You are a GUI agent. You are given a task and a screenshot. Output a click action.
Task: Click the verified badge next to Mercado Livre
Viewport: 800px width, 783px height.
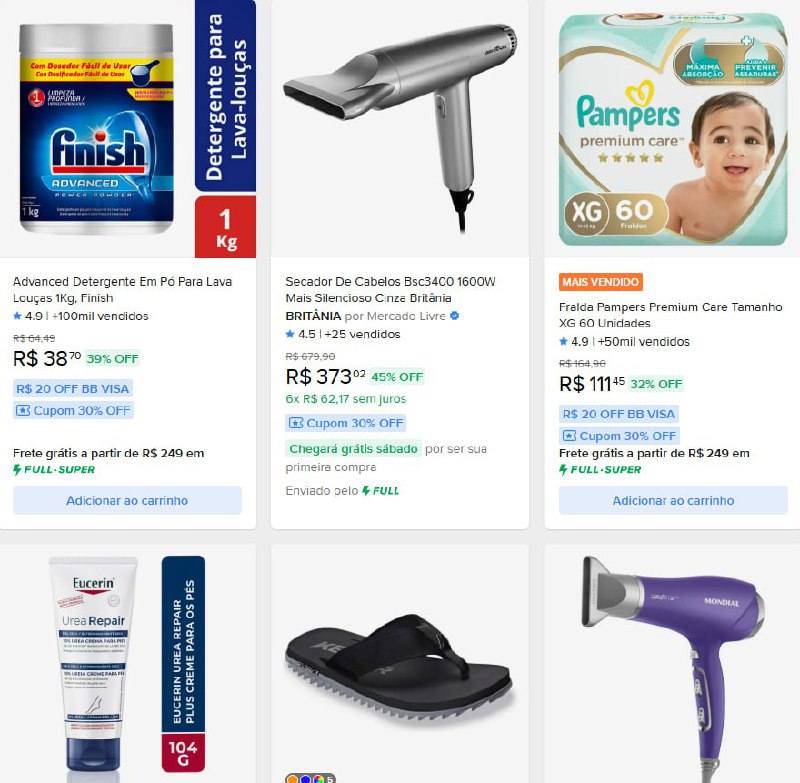click(455, 316)
